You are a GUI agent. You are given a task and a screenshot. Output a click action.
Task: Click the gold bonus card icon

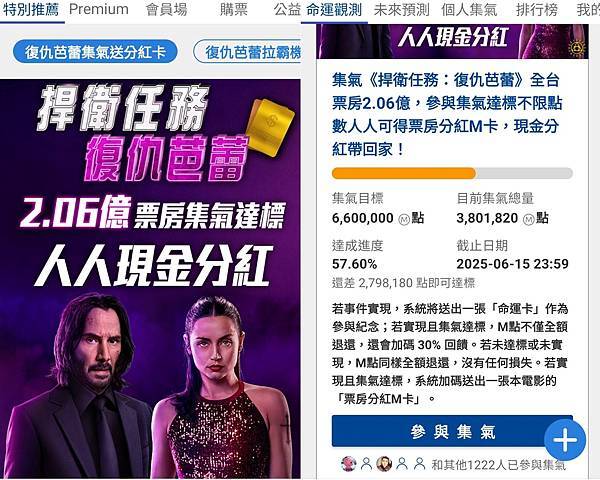point(270,127)
